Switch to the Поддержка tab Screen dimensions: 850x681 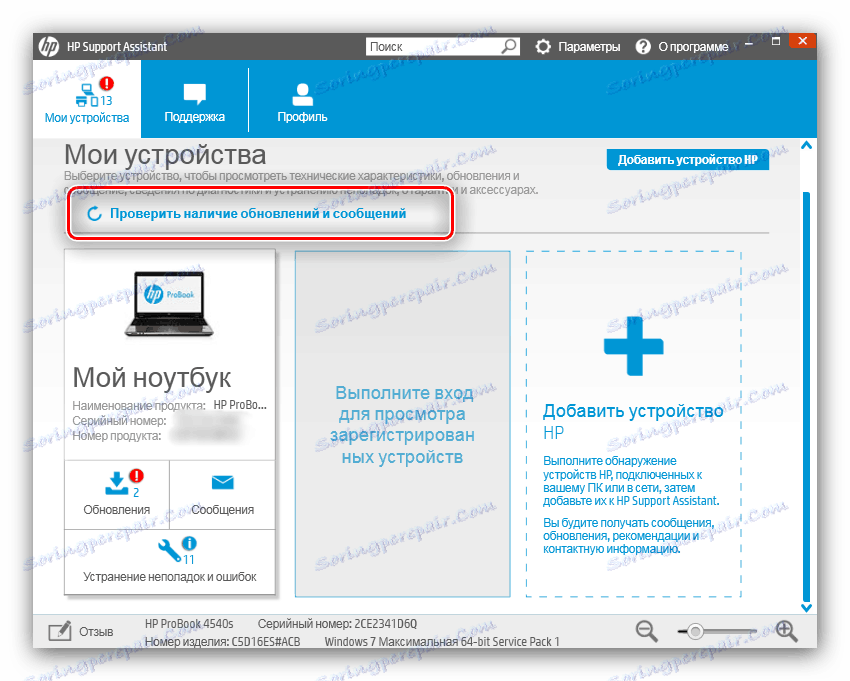coord(193,99)
